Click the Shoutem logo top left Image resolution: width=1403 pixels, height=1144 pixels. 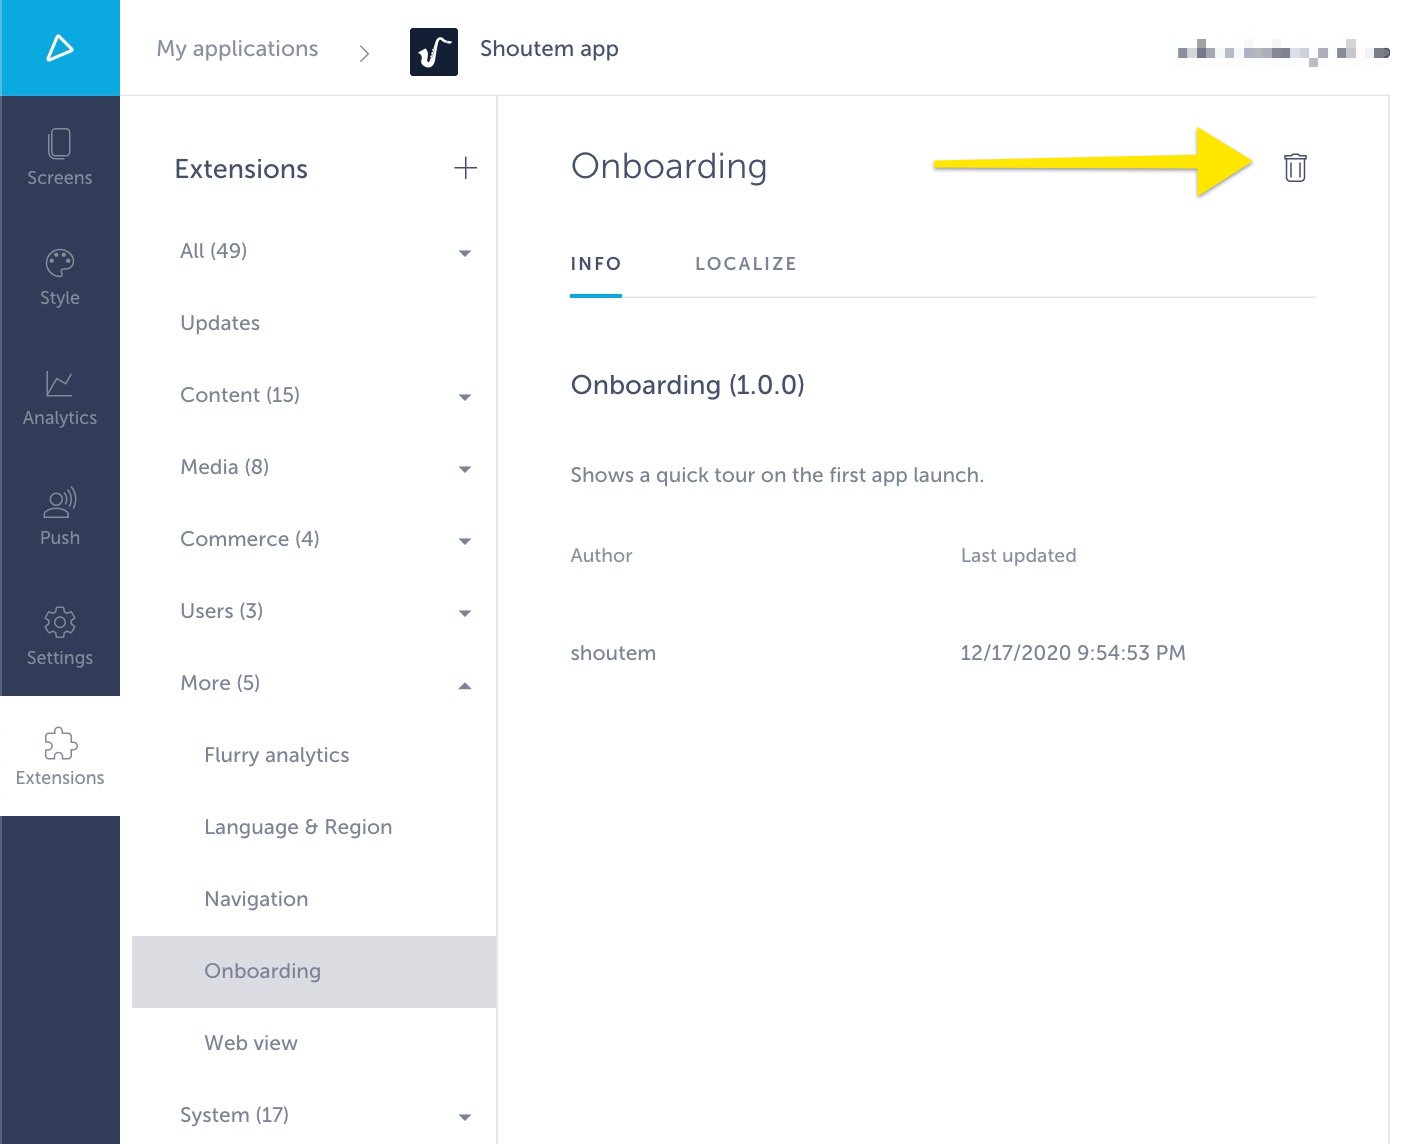point(60,47)
